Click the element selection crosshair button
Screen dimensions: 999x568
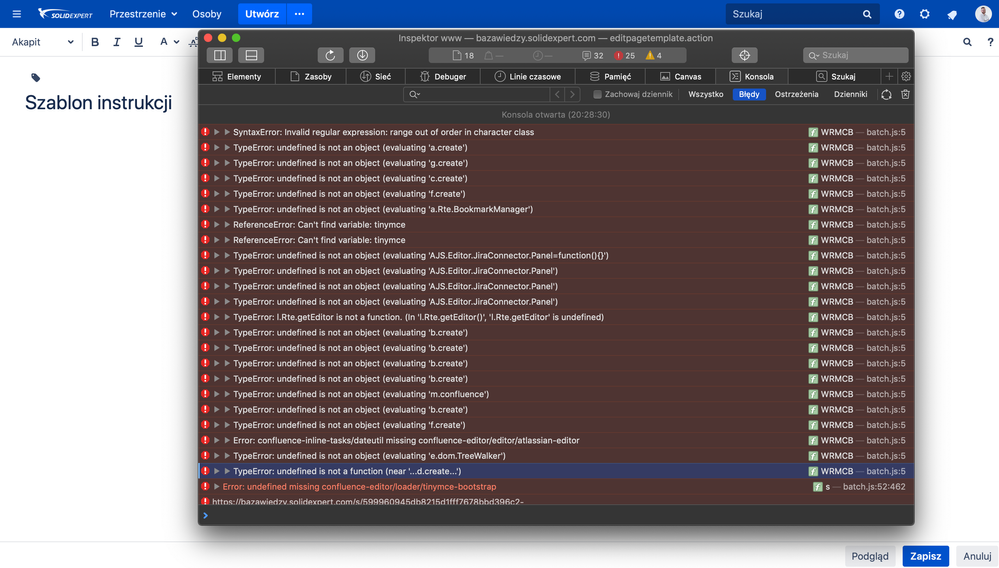tap(744, 55)
